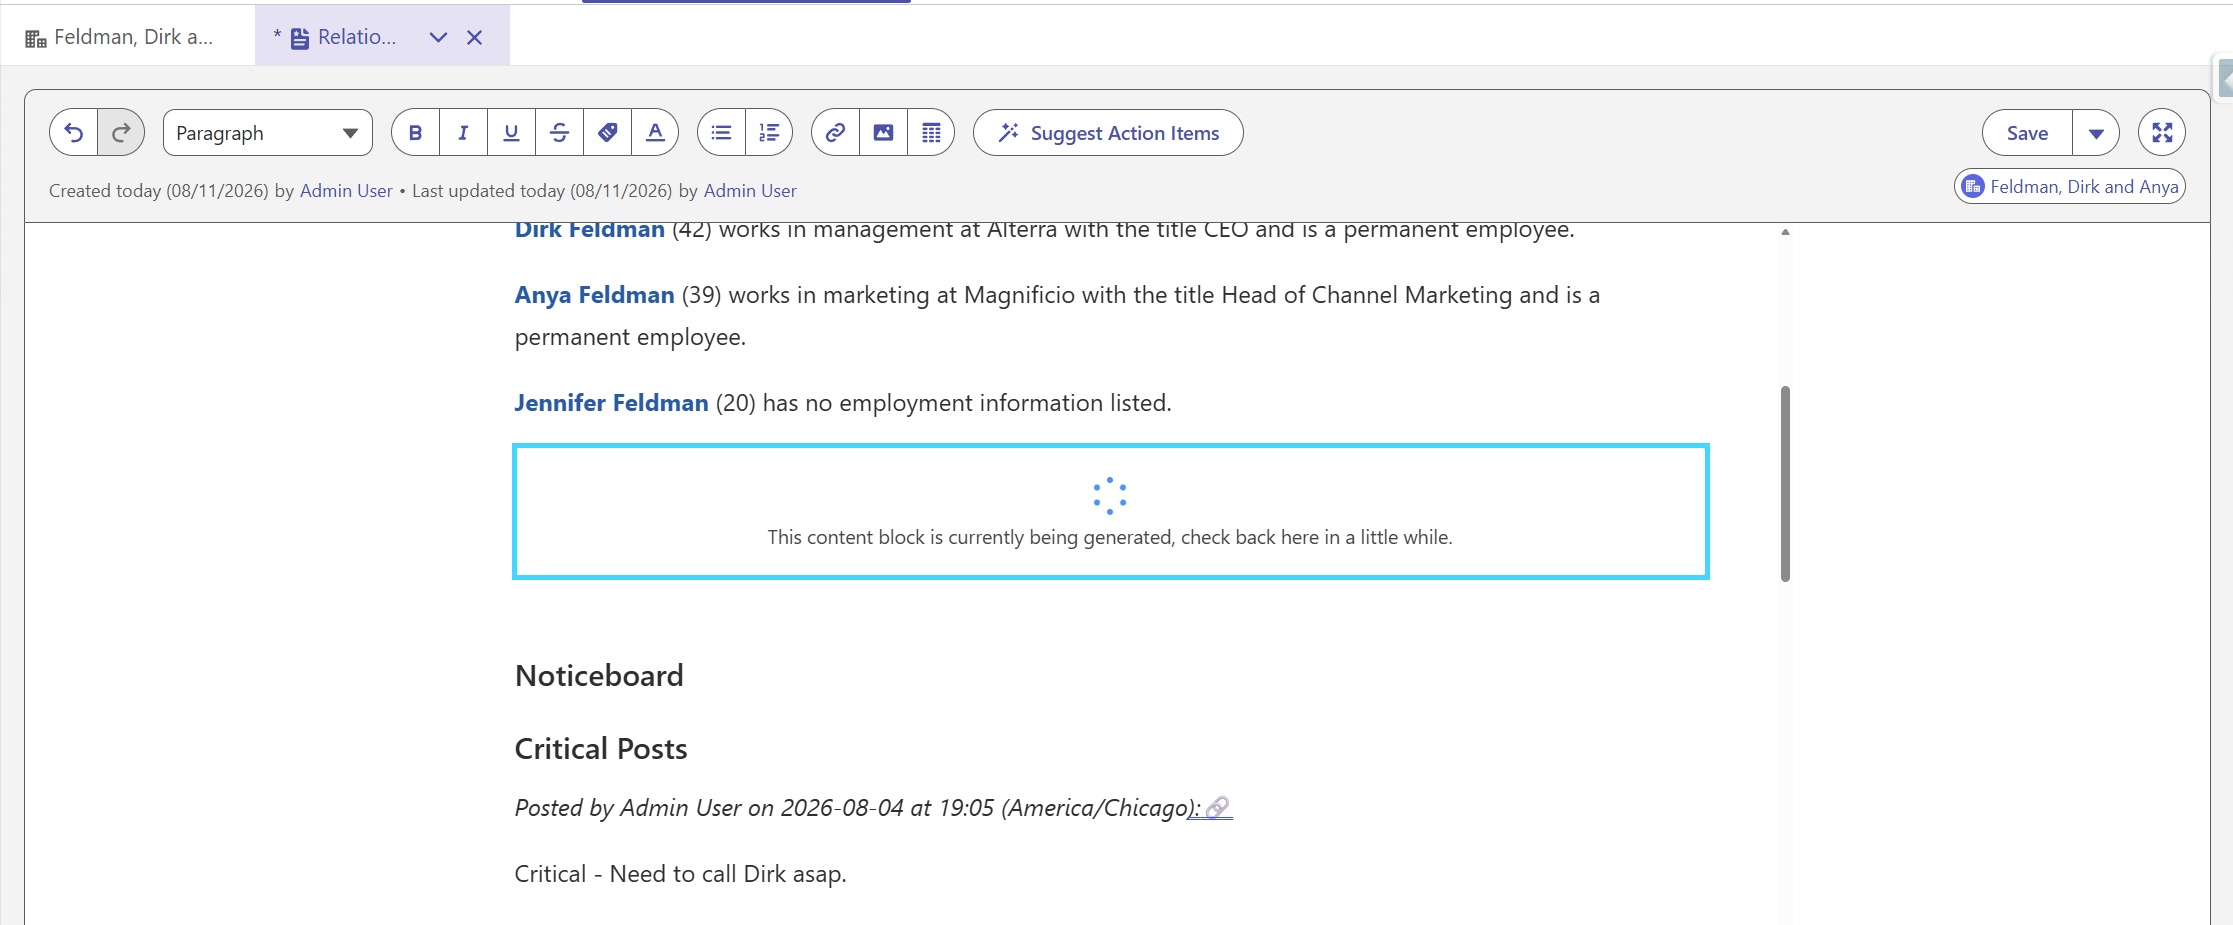
Task: Insert a bulleted list
Action: point(721,133)
